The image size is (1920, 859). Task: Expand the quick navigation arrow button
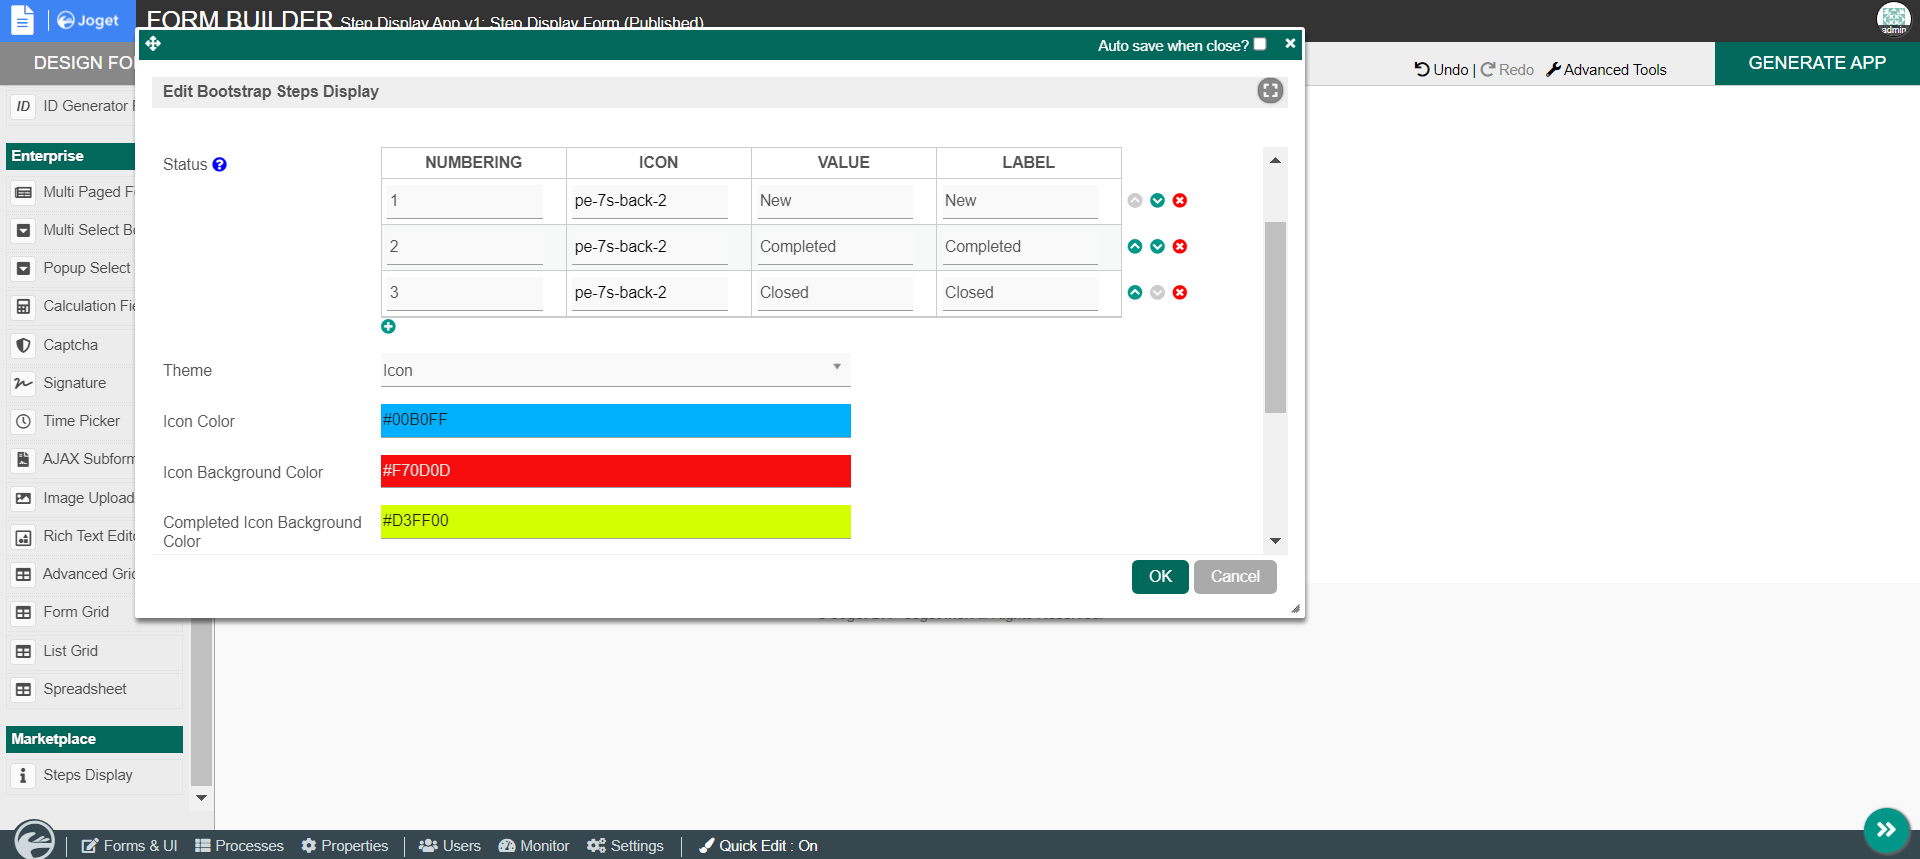pyautogui.click(x=1886, y=830)
